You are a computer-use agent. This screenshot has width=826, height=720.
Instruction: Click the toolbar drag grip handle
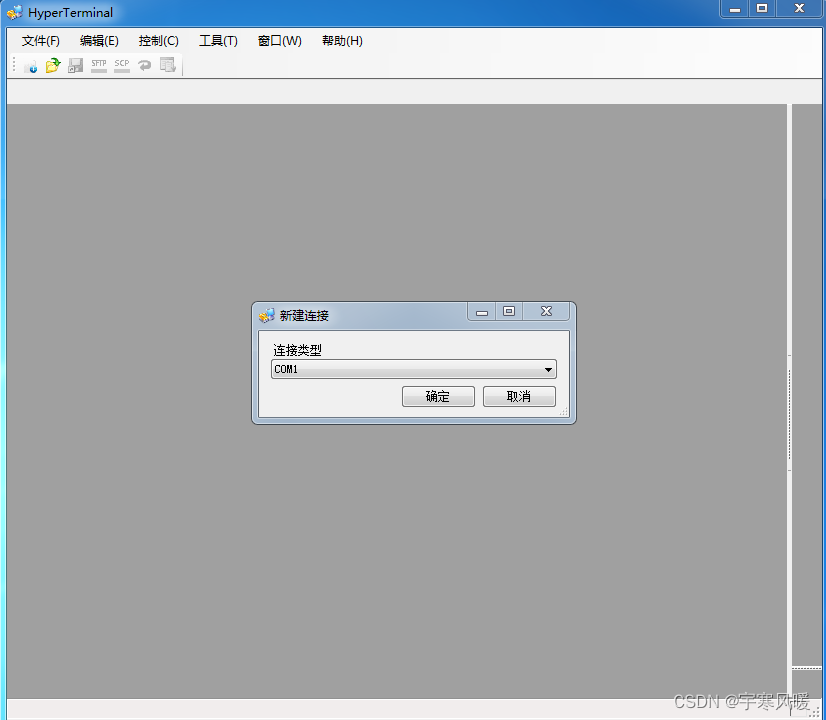click(x=14, y=65)
